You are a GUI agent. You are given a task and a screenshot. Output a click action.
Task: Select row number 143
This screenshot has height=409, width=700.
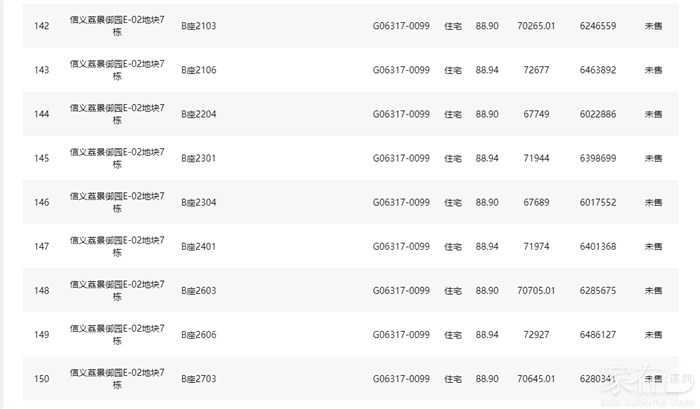pos(41,70)
